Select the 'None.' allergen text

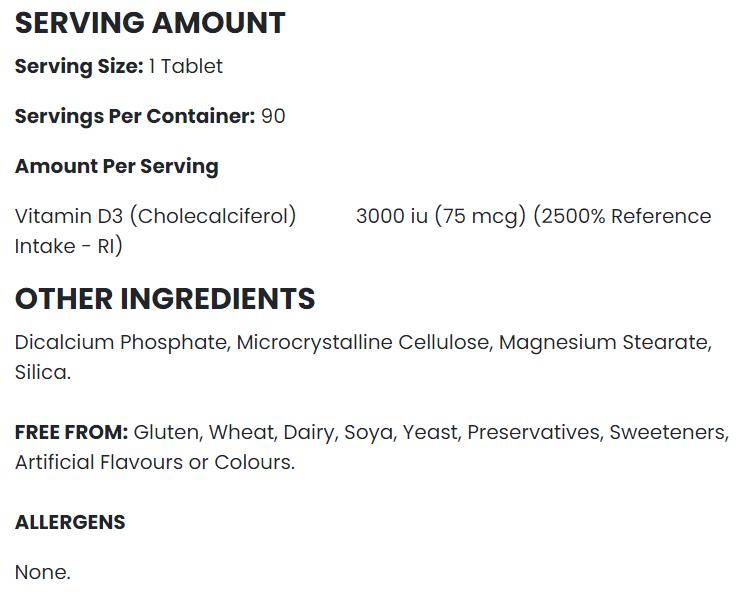pyautogui.click(x=43, y=572)
